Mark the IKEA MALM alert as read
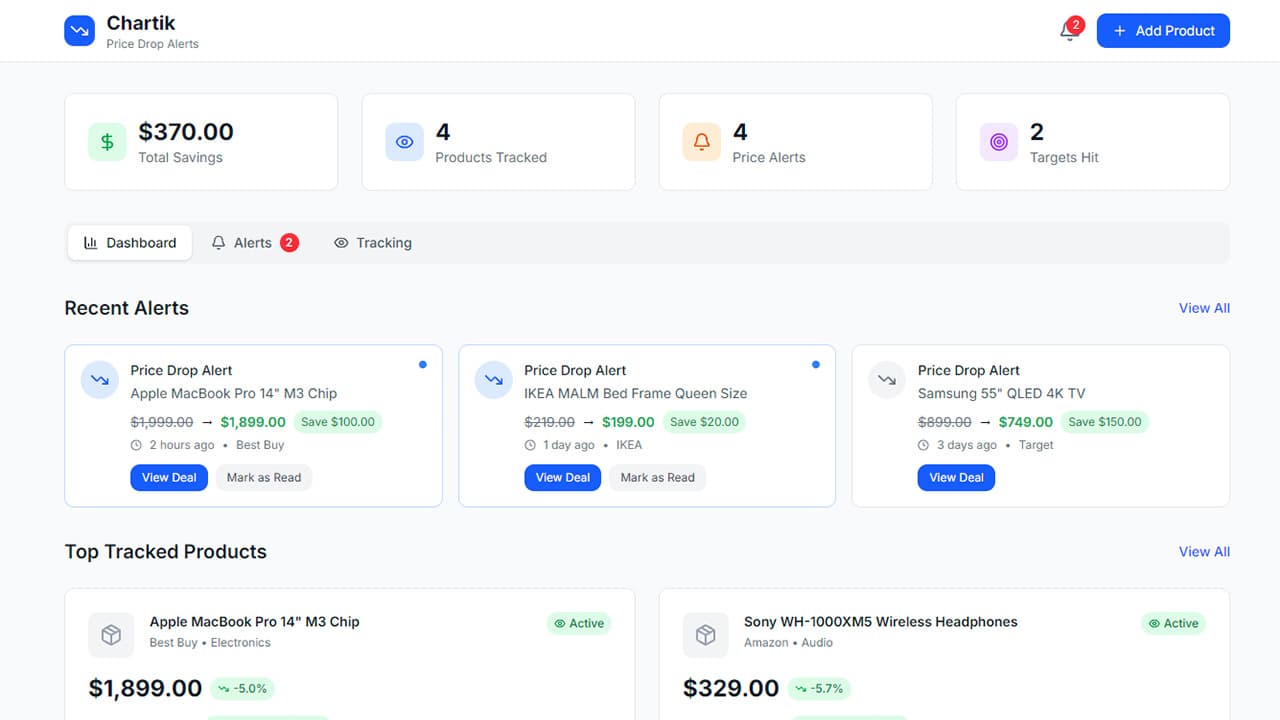The image size is (1280, 720). tap(657, 477)
